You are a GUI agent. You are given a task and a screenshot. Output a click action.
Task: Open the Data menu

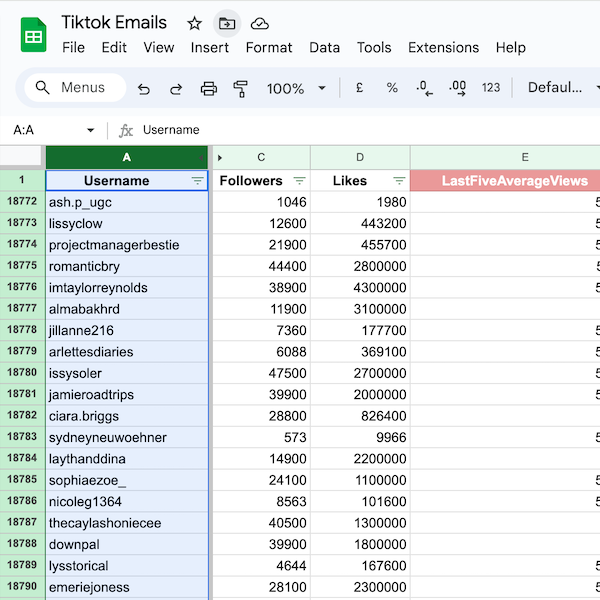pyautogui.click(x=324, y=47)
